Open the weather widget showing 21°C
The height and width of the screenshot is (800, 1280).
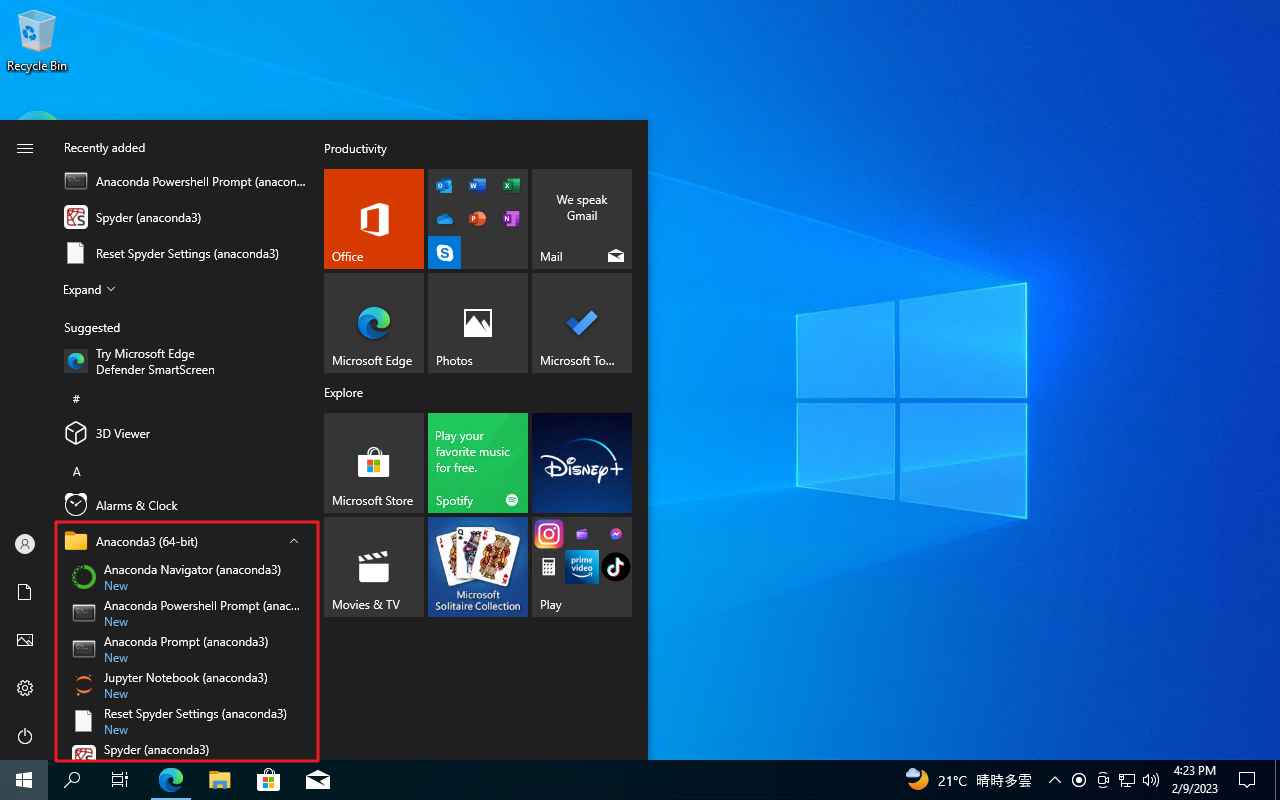968,780
